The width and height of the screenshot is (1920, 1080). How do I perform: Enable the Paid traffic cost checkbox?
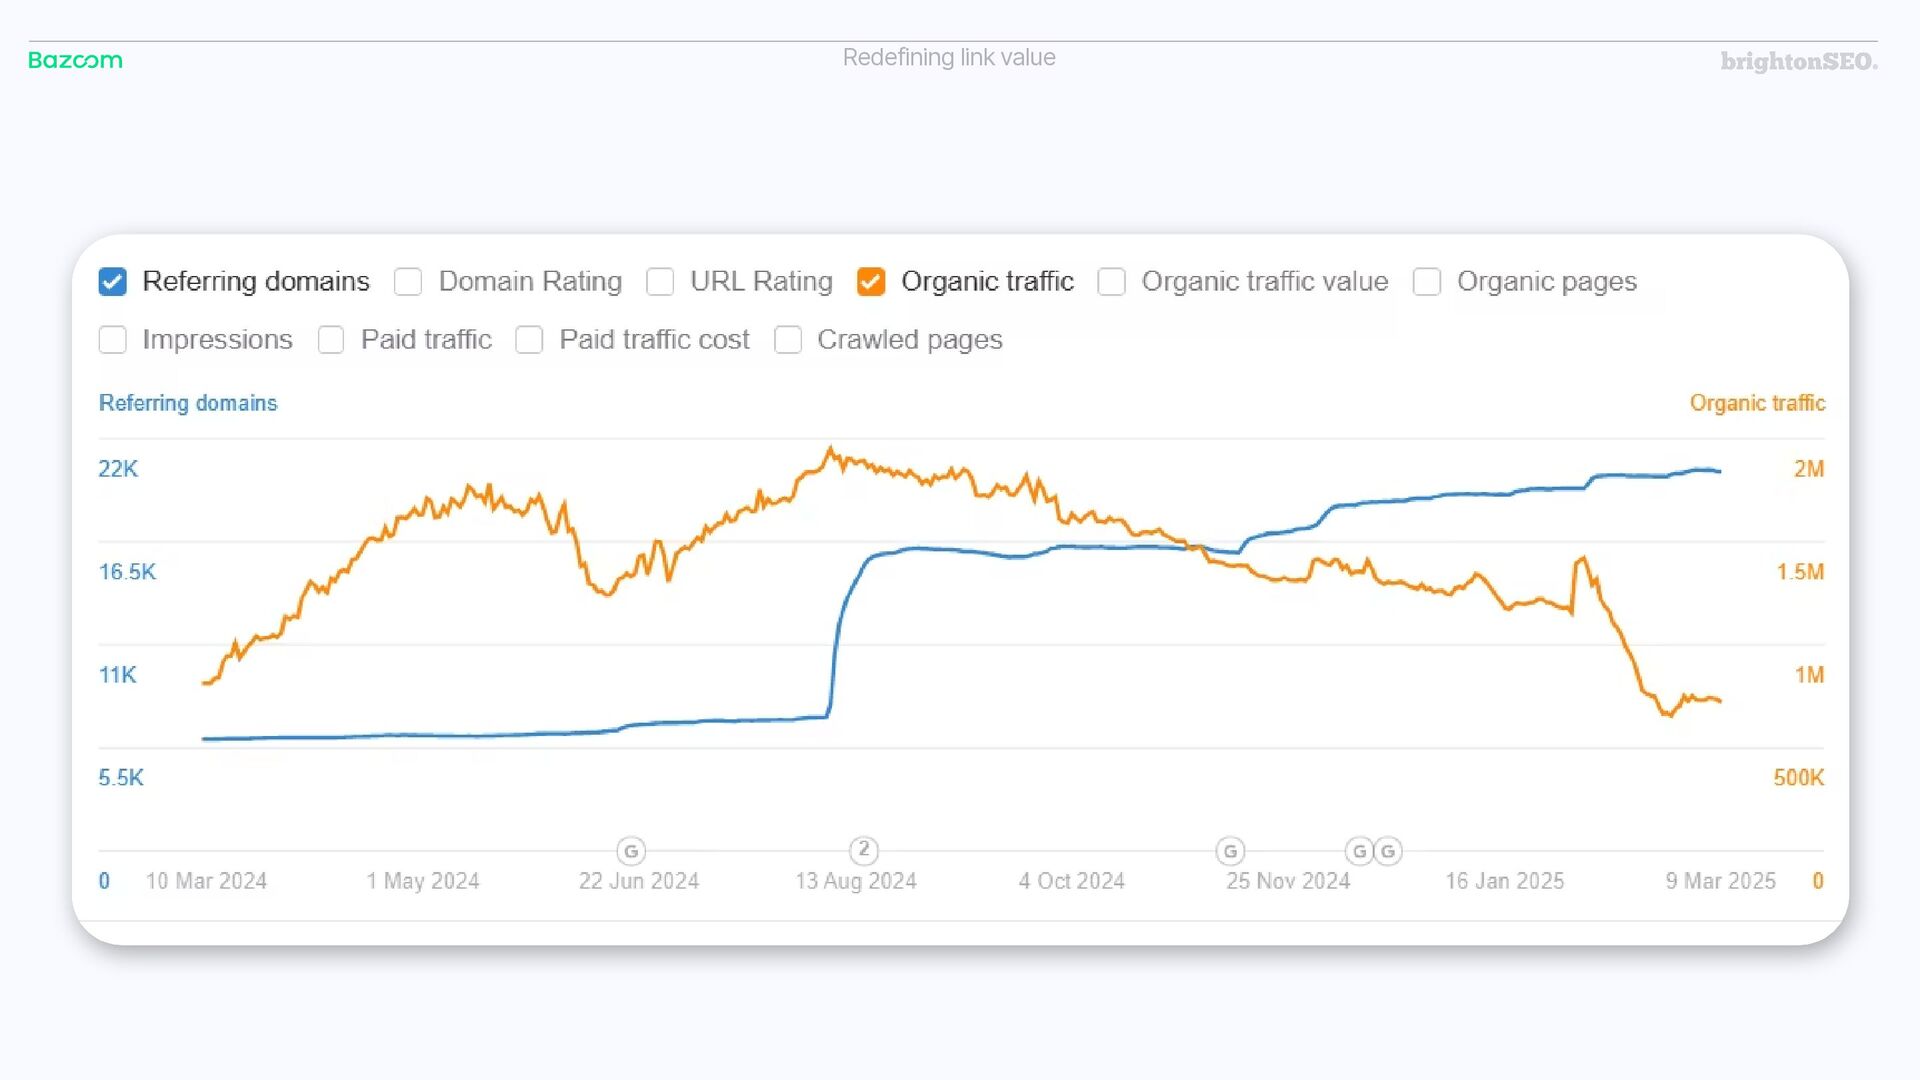coord(529,340)
